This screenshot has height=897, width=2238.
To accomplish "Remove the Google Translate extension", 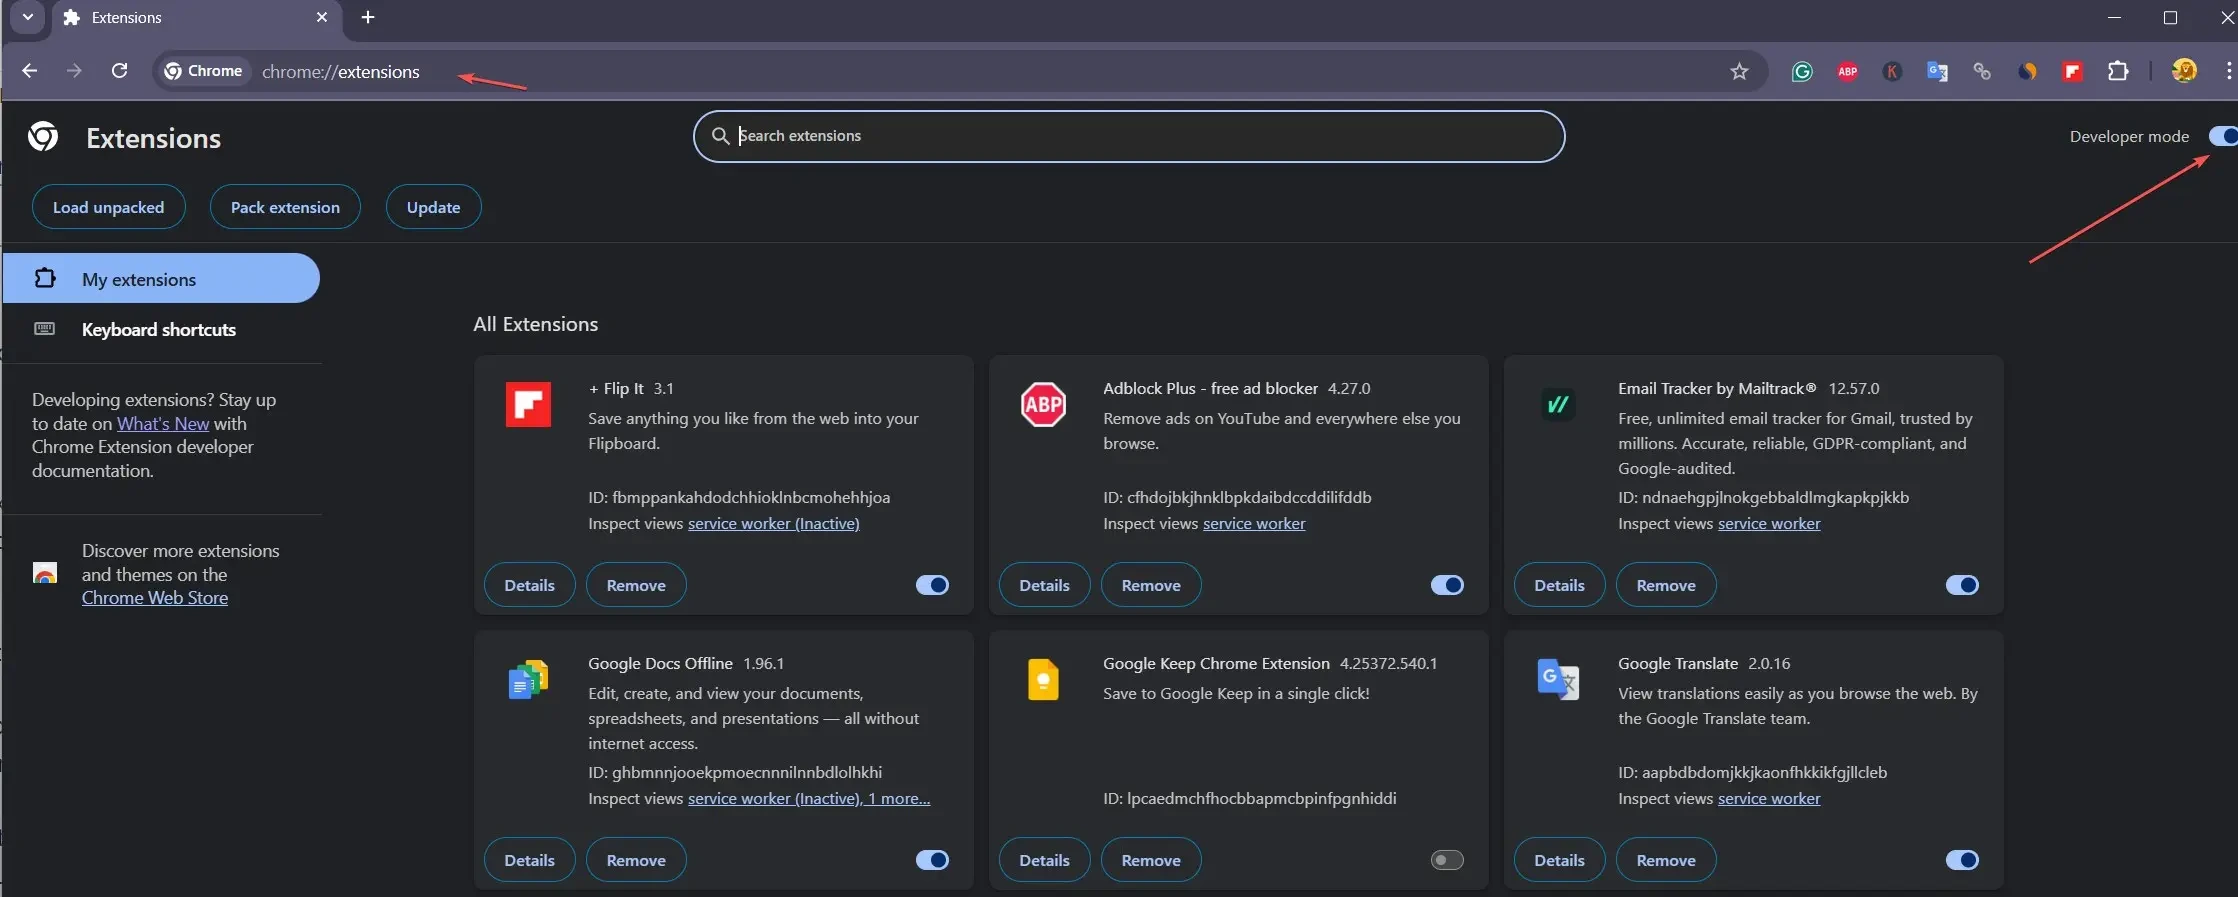I will click(x=1666, y=860).
